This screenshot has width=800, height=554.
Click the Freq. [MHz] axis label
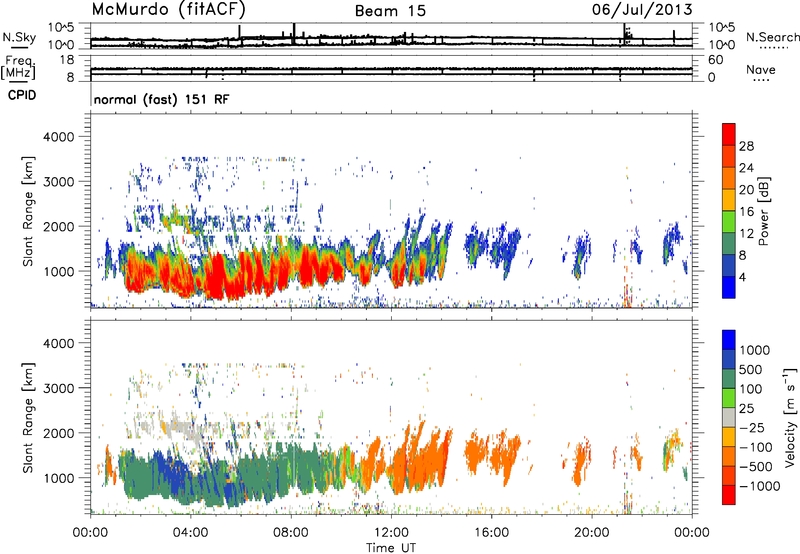coord(19,67)
